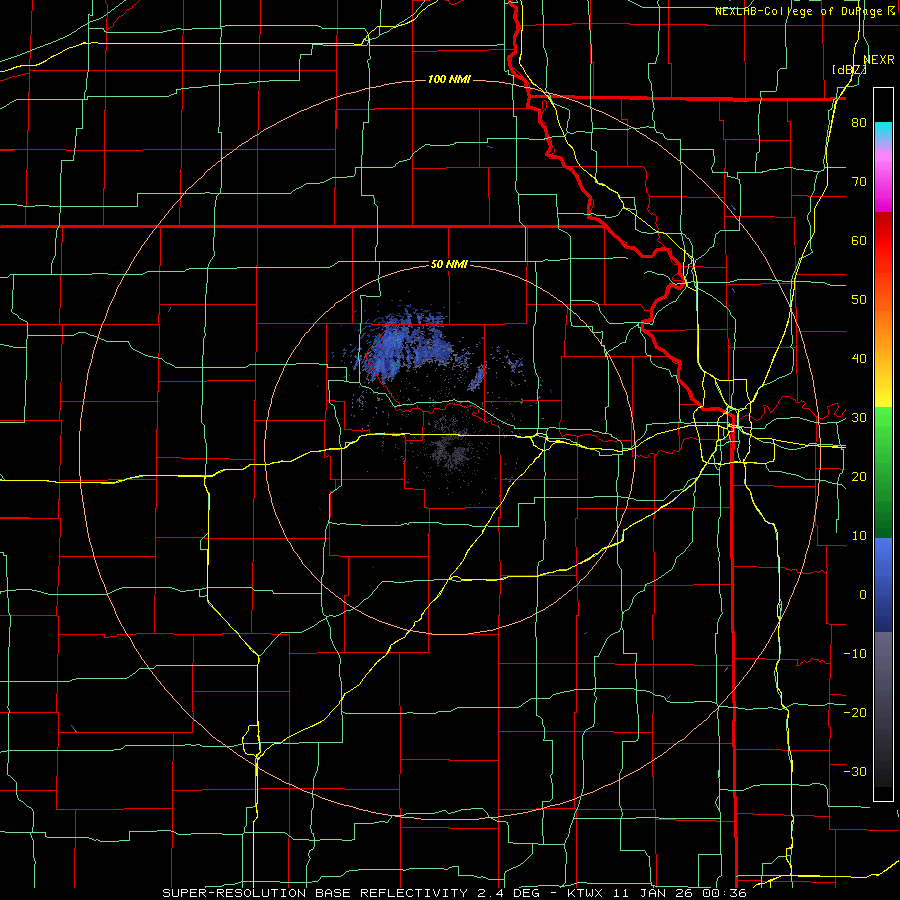The image size is (900, 900).
Task: Click the 50 value on the dBZ scale
Action: coord(859,300)
